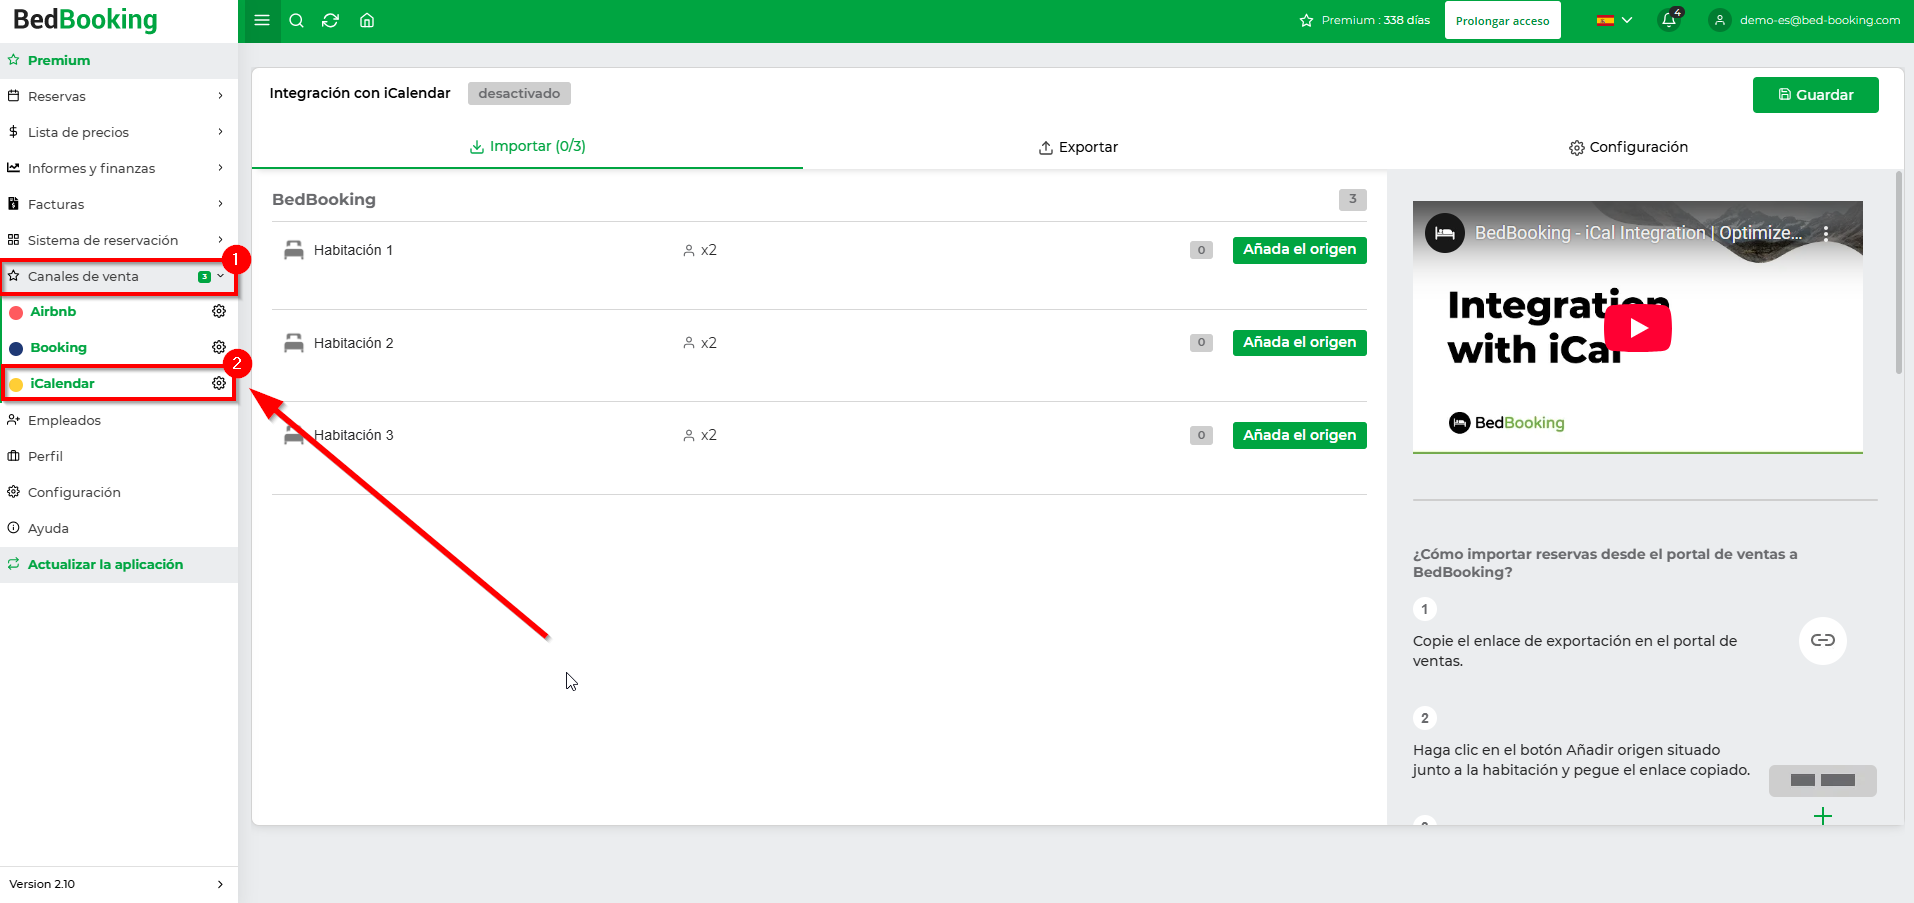Image resolution: width=1914 pixels, height=903 pixels.
Task: Click the link chain icon in step 1
Action: pos(1823,640)
